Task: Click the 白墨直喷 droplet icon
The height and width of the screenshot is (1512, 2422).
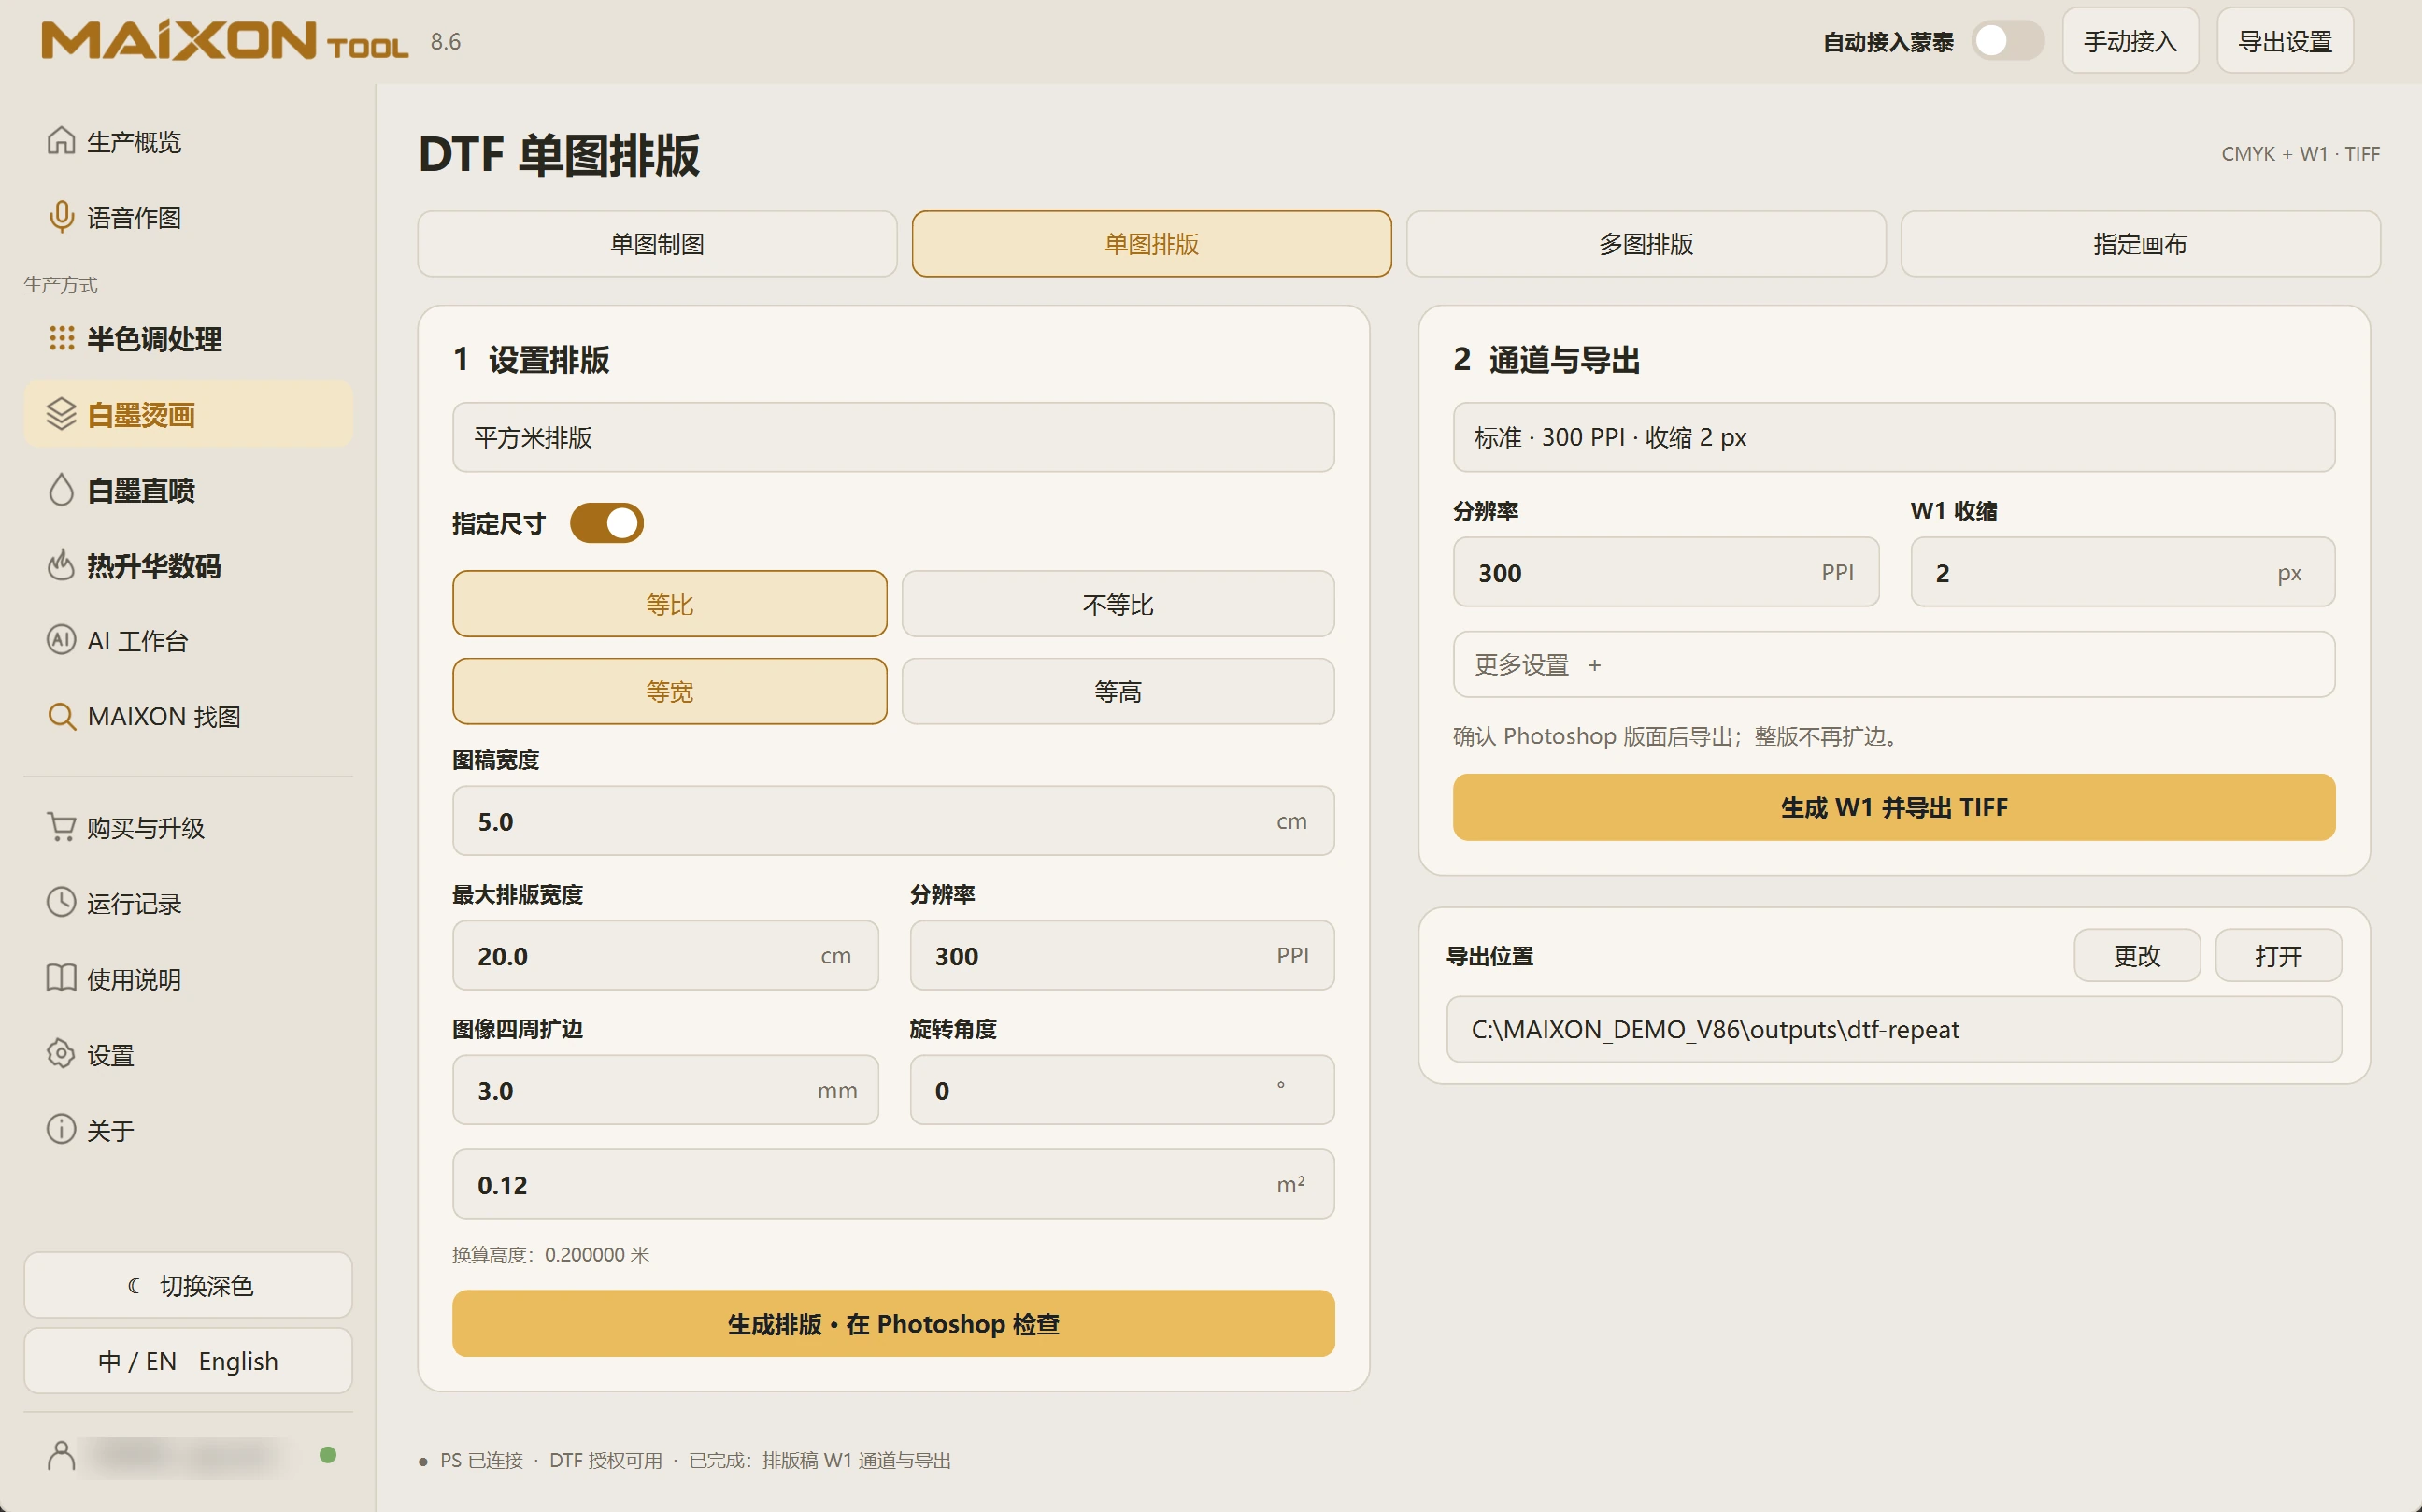Action: [x=61, y=490]
